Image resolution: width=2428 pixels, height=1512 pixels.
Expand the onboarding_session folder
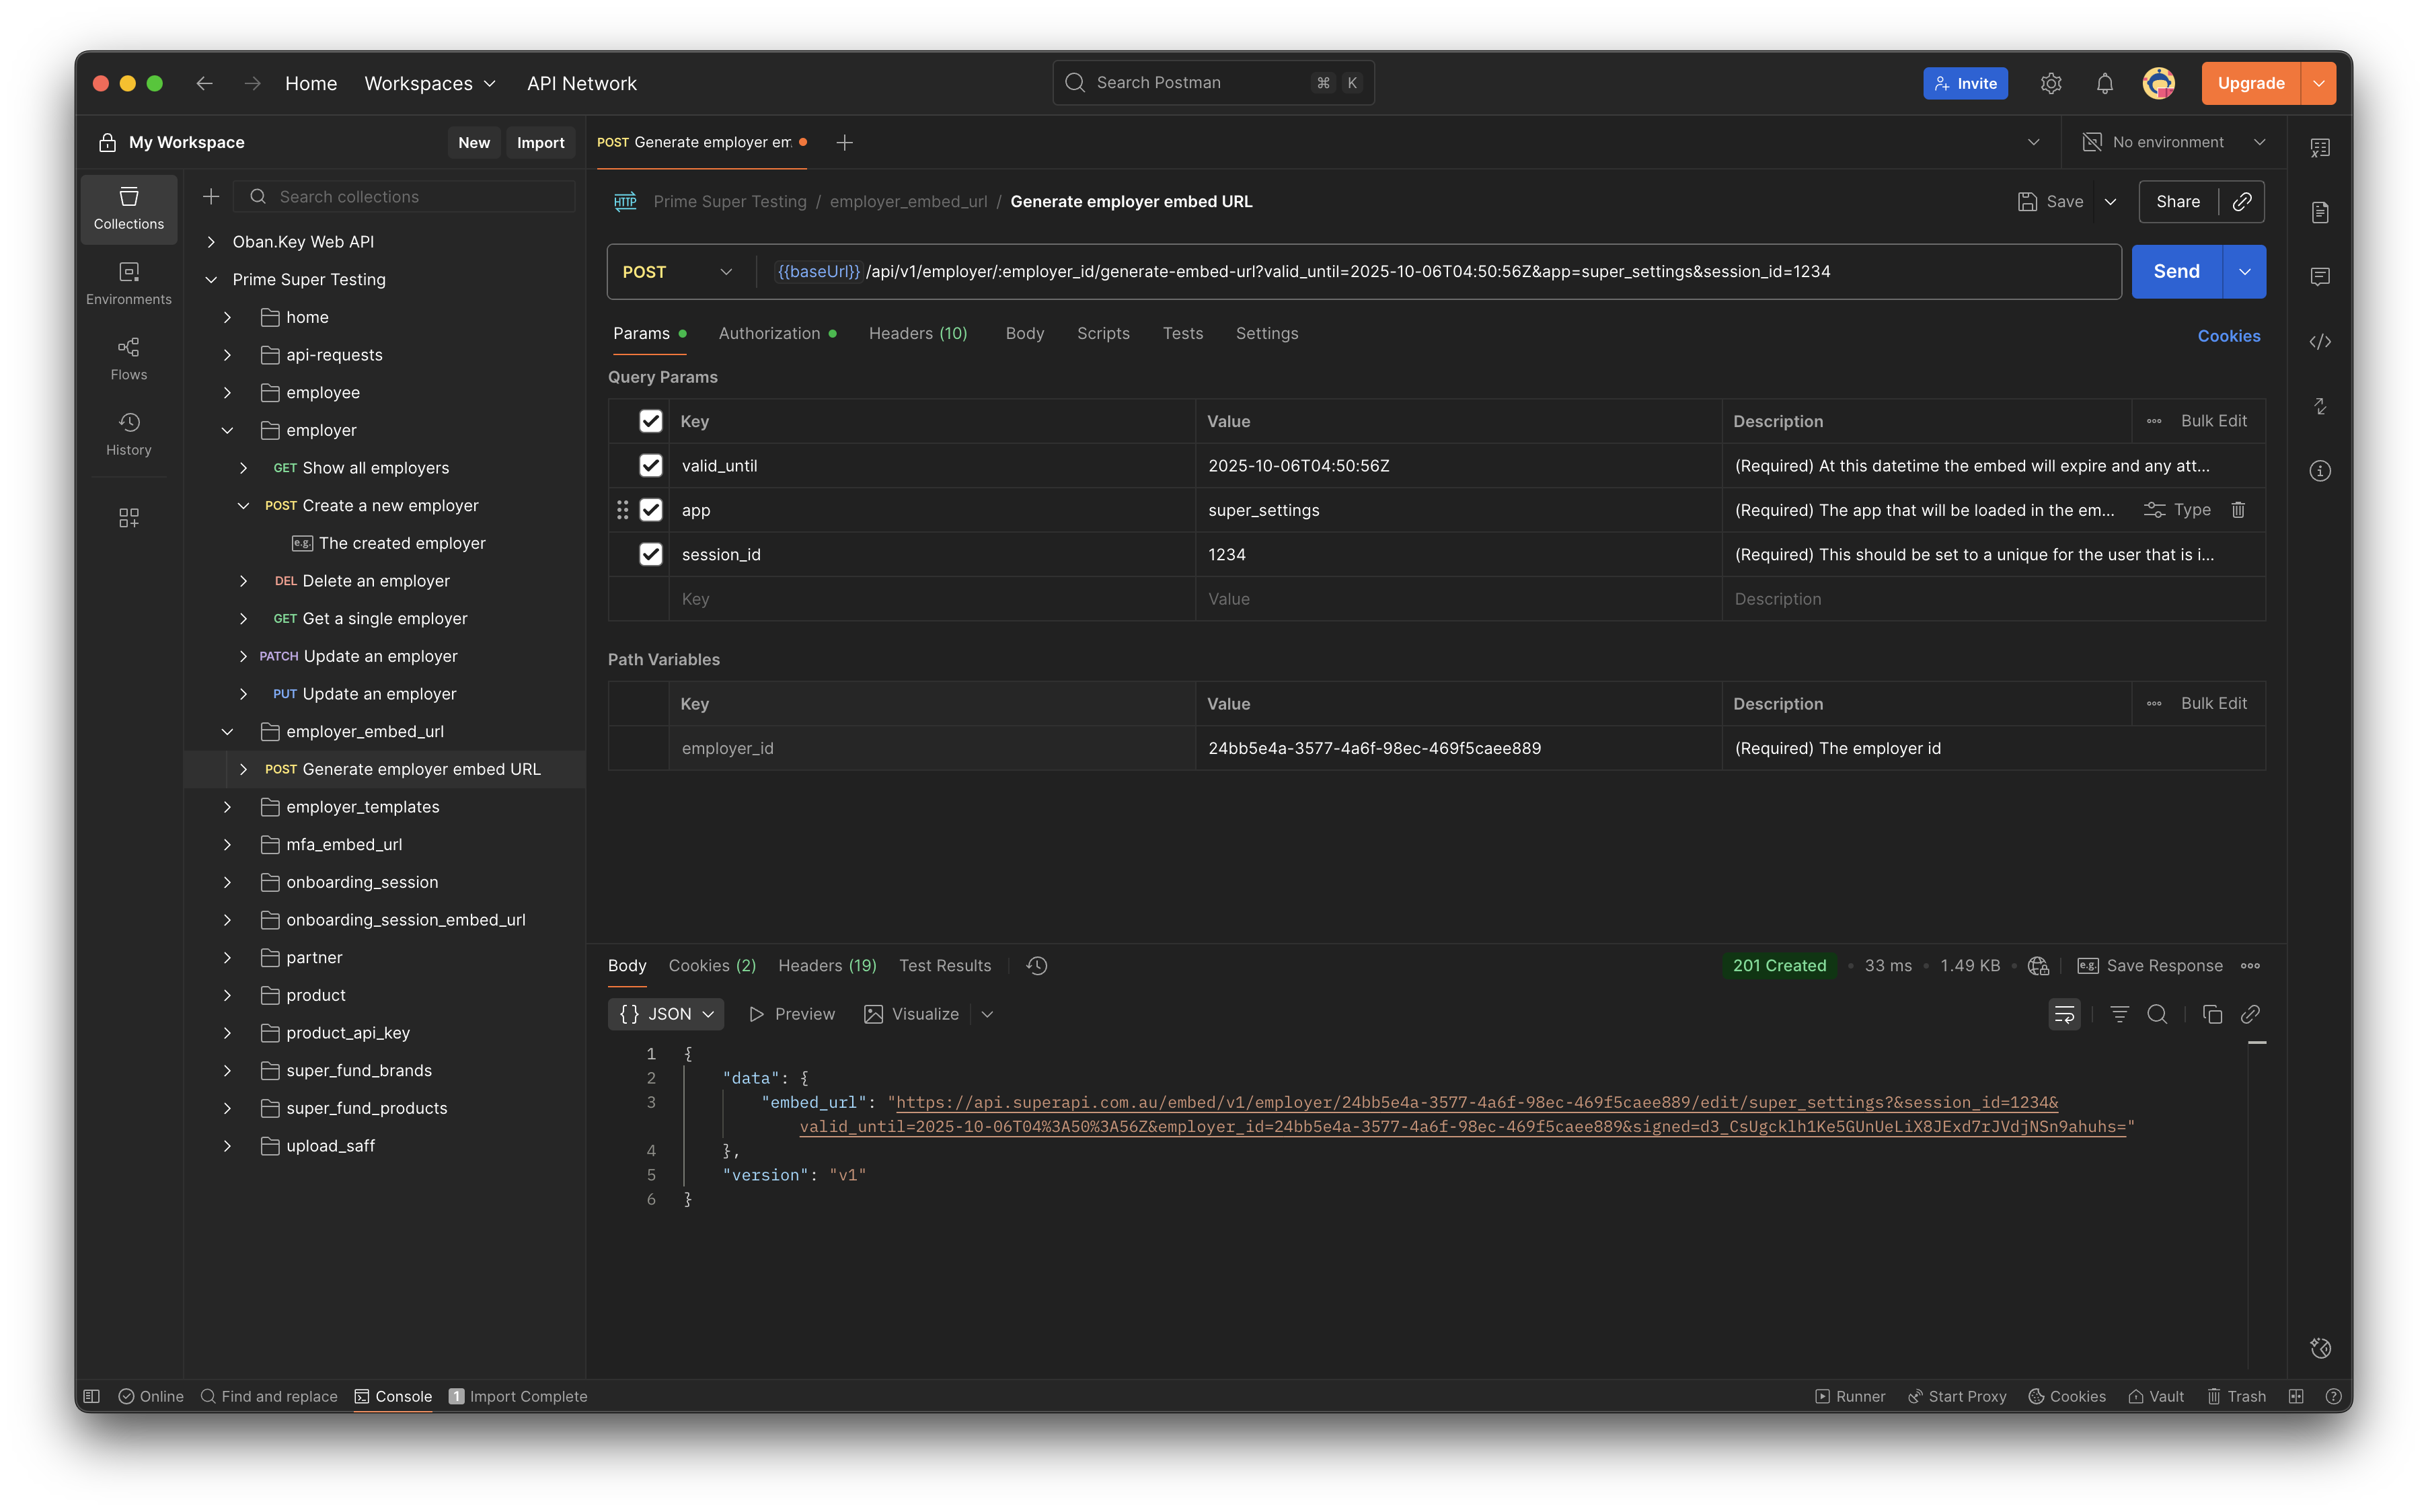(227, 882)
